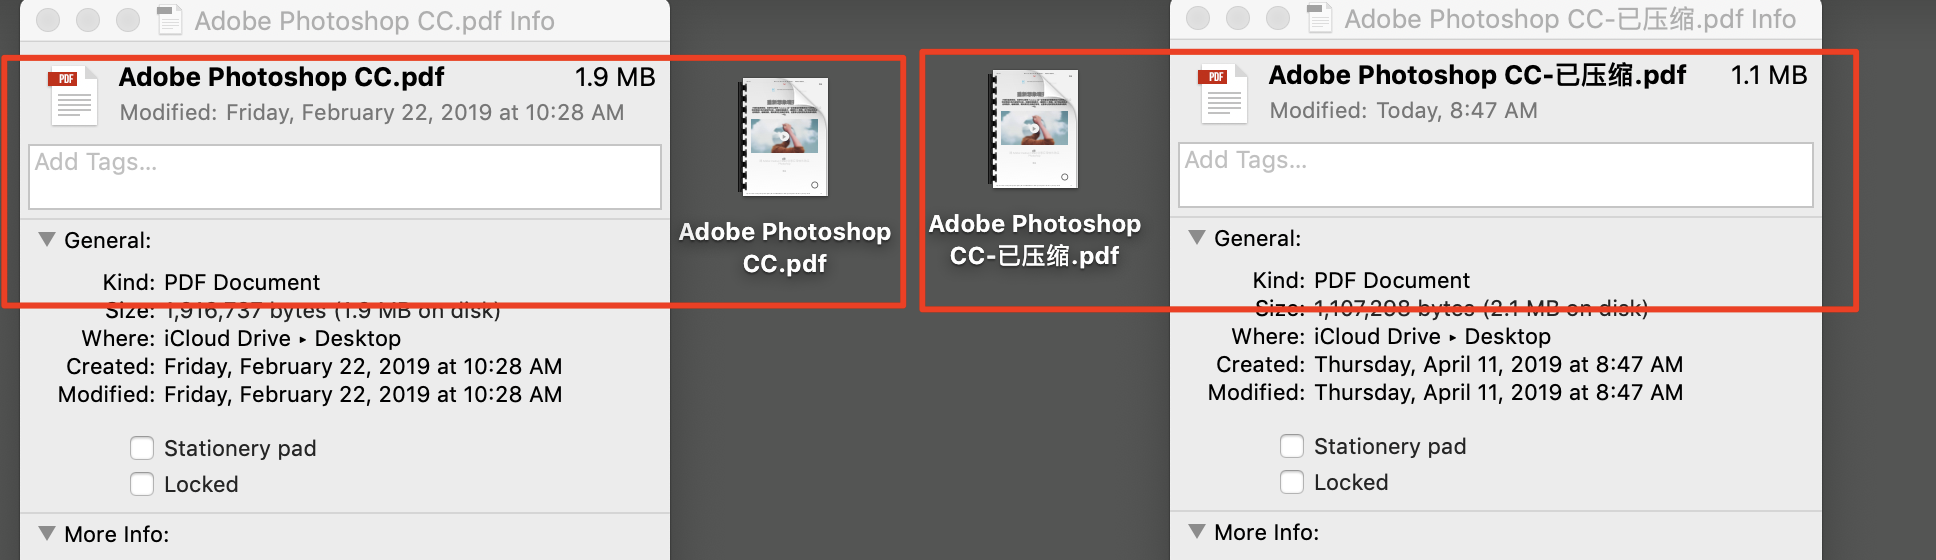Collapse More Info section in CC.pdf Info window
The width and height of the screenshot is (1936, 560).
click(x=47, y=533)
